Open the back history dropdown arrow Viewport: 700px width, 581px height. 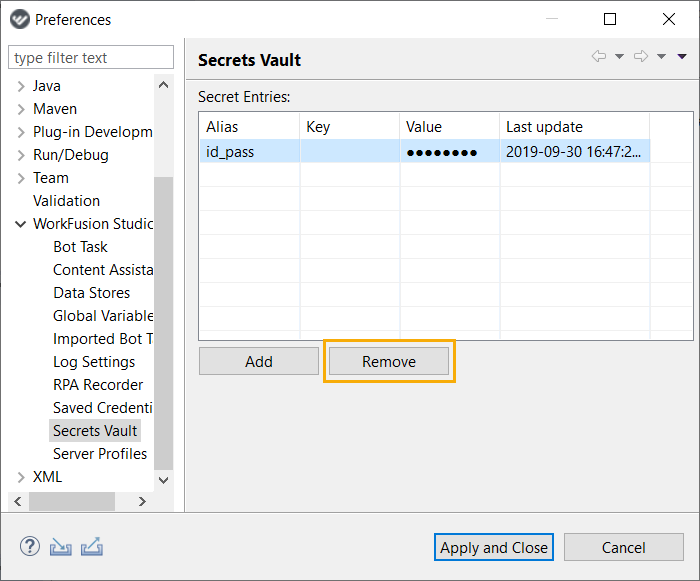point(619,56)
